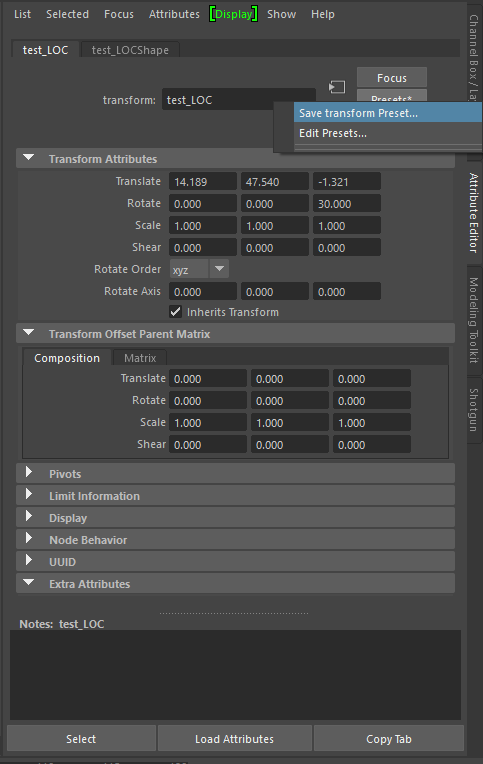Click the Presets* button

click(392, 96)
